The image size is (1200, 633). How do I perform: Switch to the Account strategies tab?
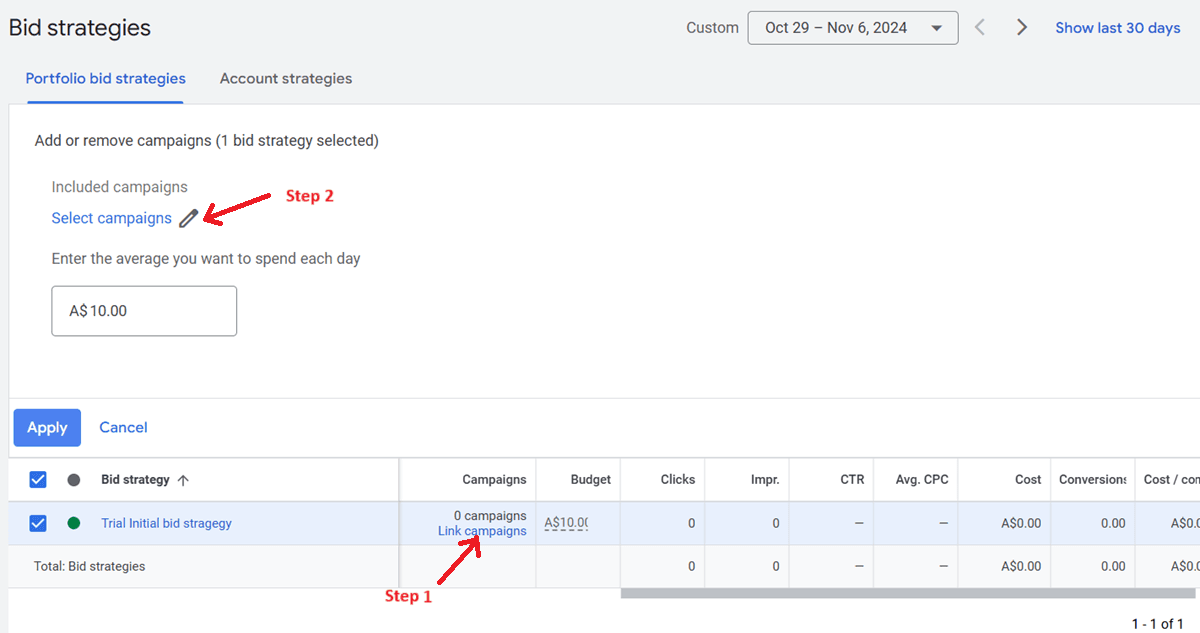(285, 78)
